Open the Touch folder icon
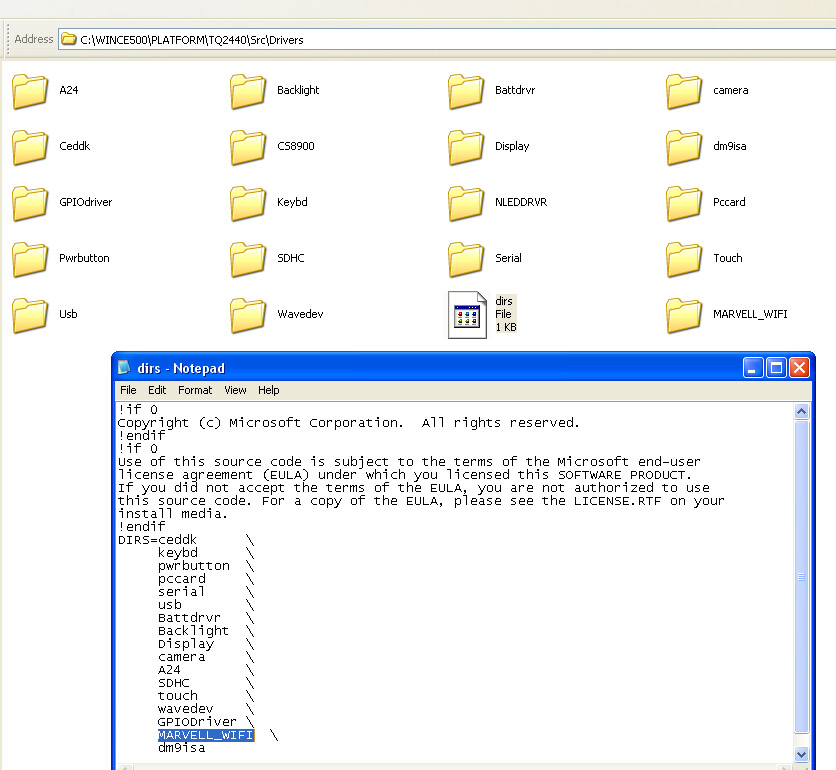836x770 pixels. [684, 259]
